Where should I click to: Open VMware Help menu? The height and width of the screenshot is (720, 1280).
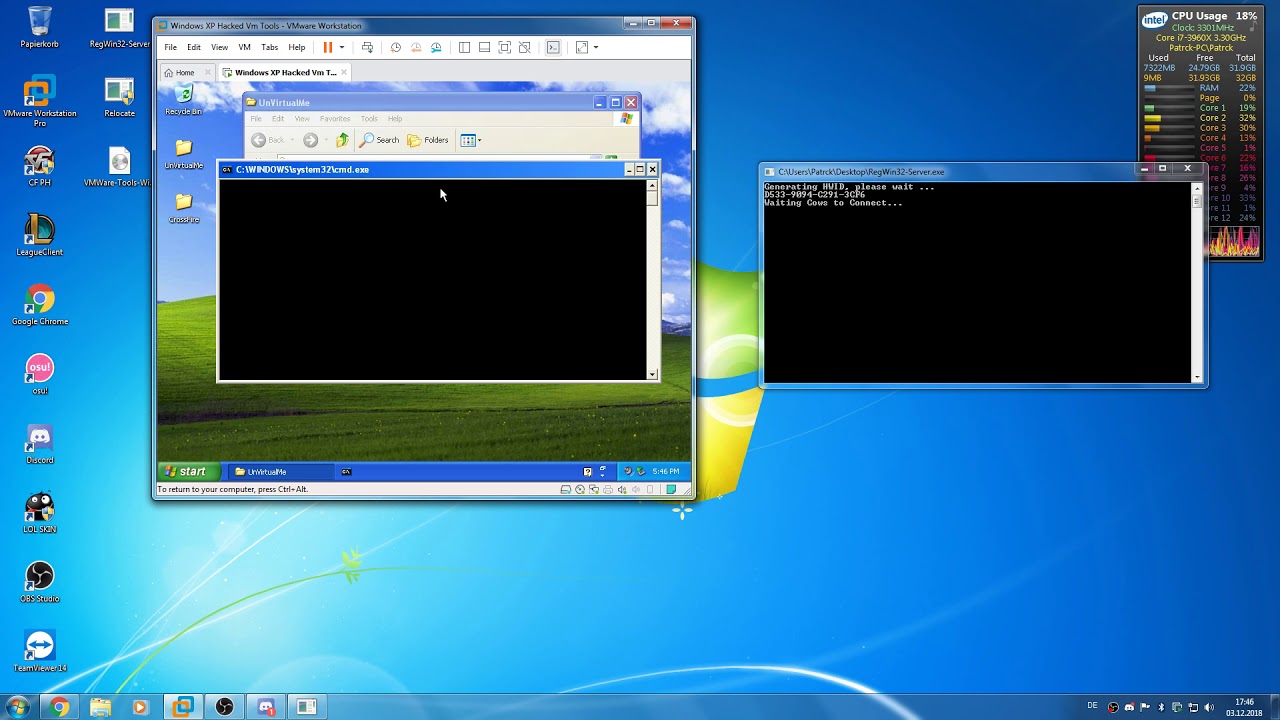pyautogui.click(x=297, y=47)
